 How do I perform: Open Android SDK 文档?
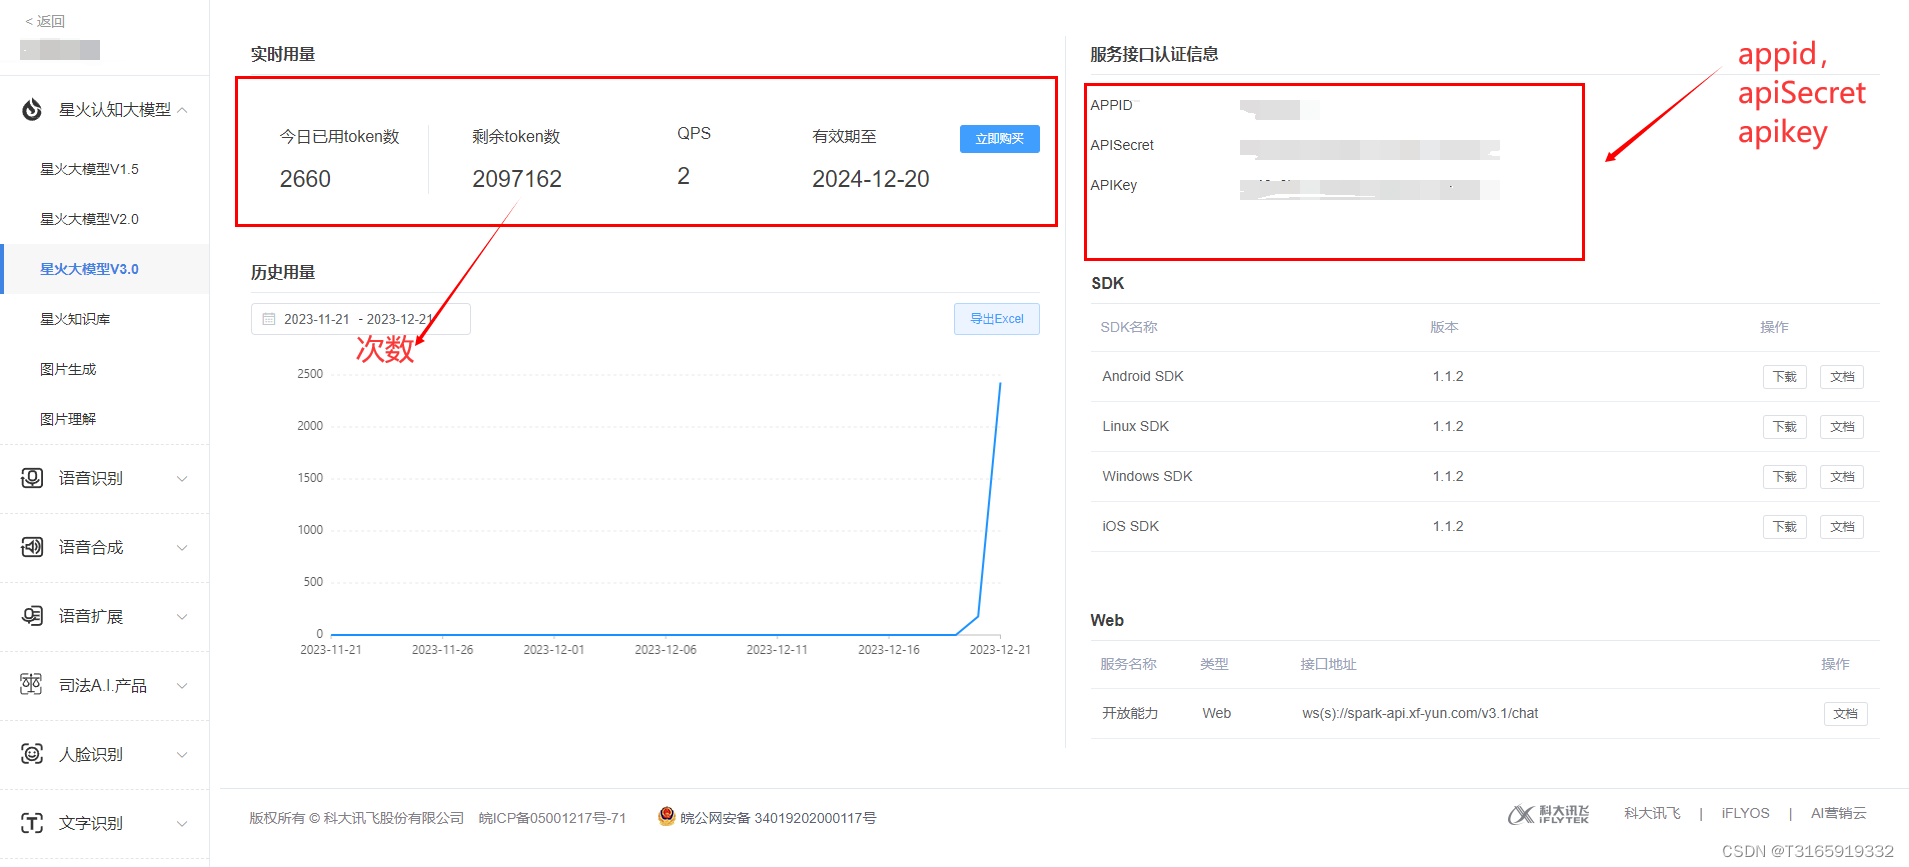[x=1841, y=377]
